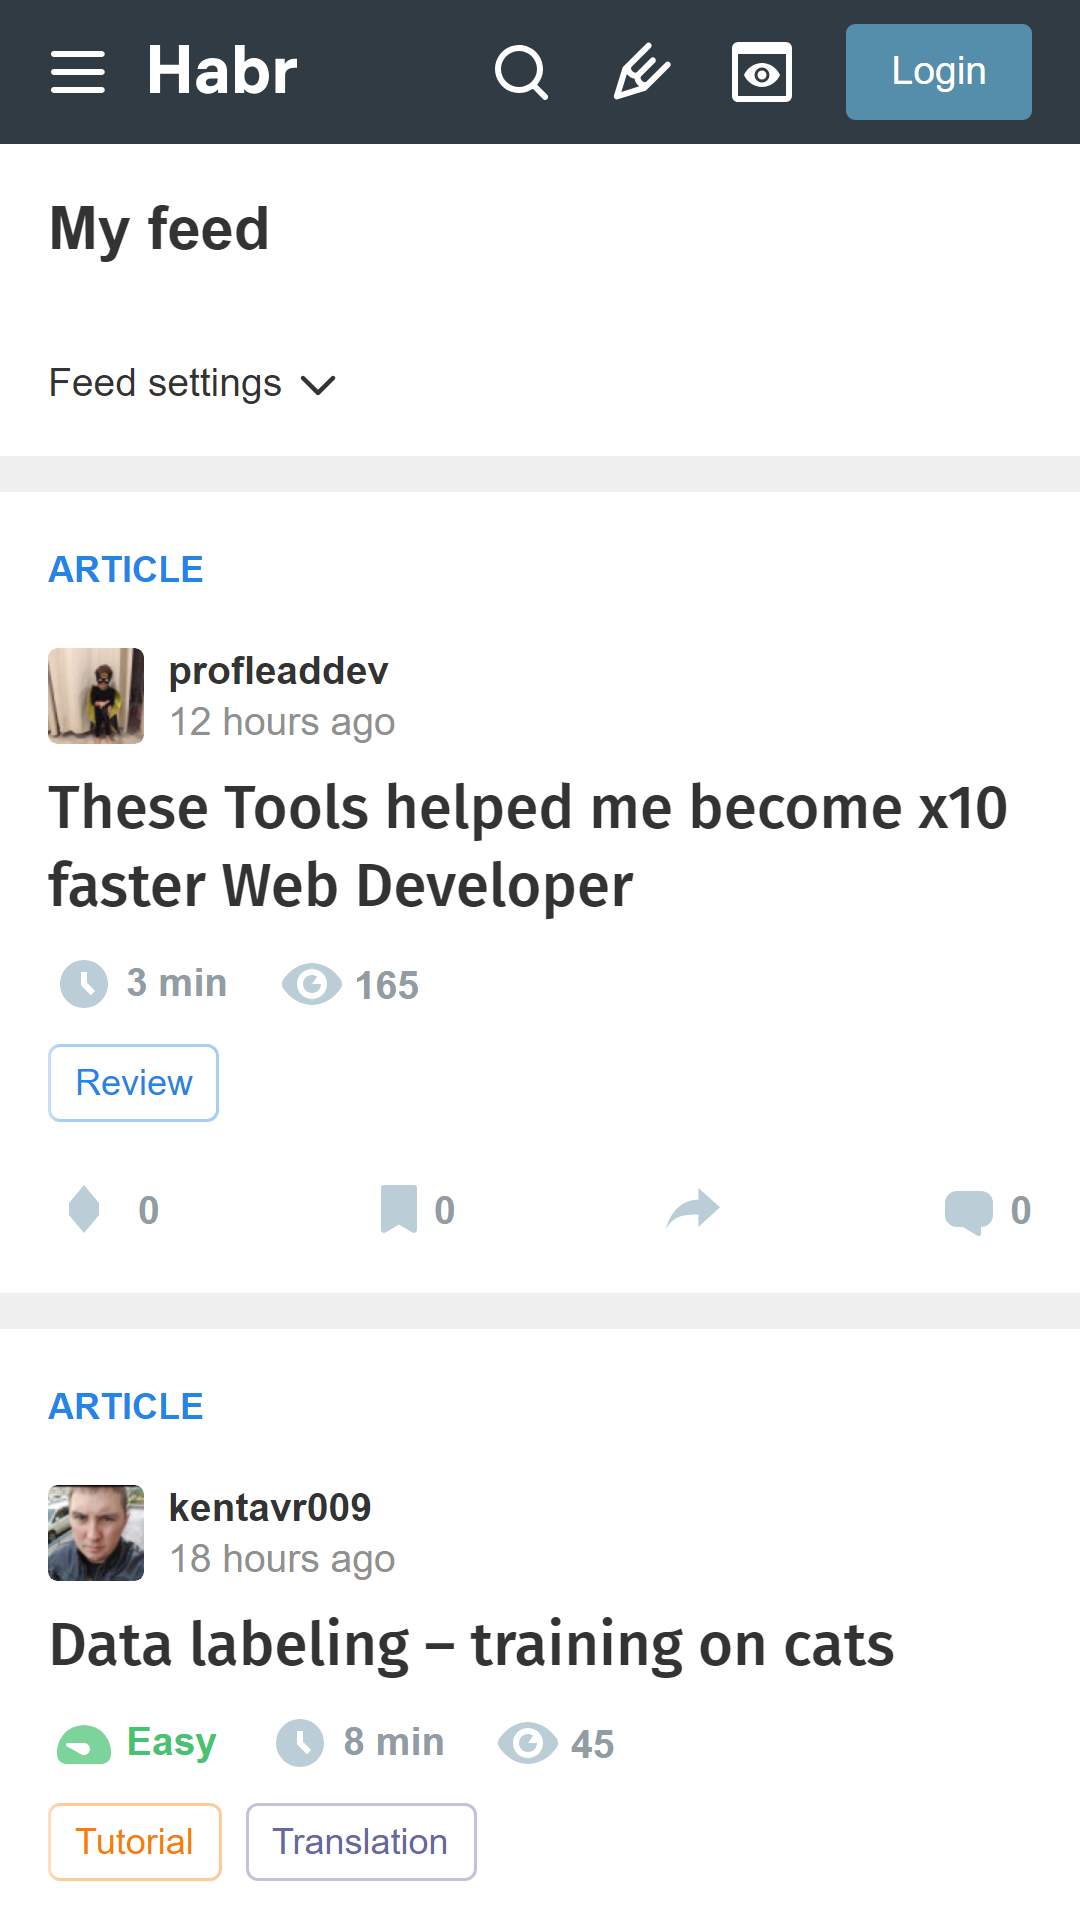Screen dimensions: 1080x1920
Task: Open the x10 faster Web Developer article
Action: pyautogui.click(x=528, y=846)
